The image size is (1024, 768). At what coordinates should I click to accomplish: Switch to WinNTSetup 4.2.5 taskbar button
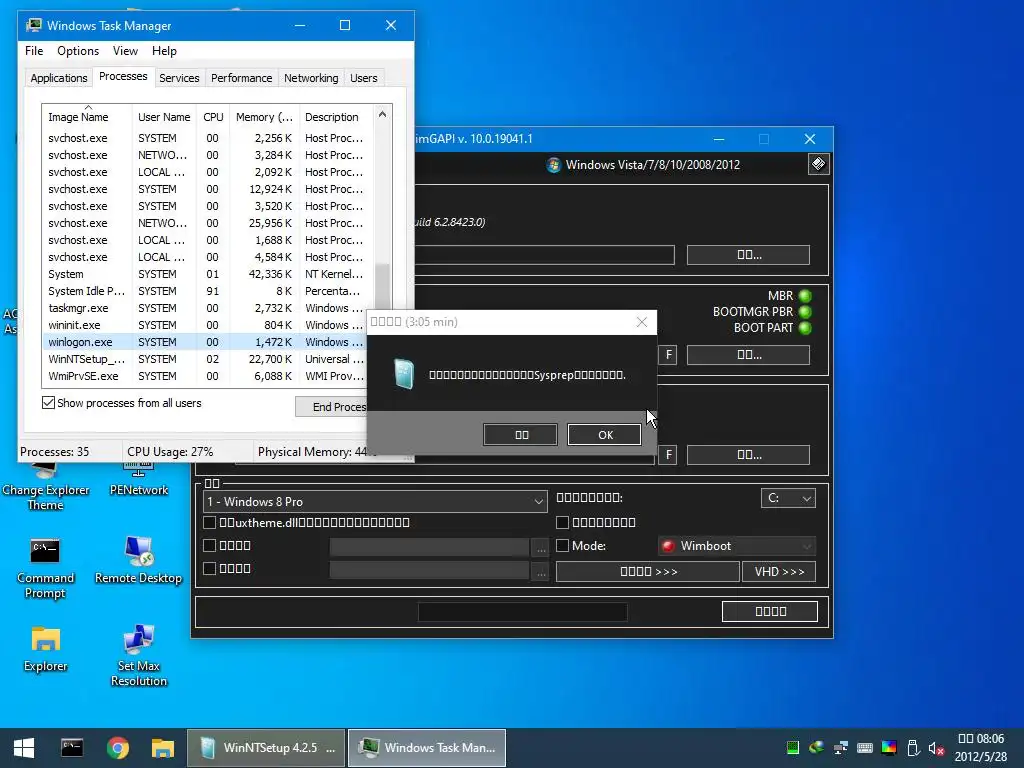pyautogui.click(x=266, y=748)
